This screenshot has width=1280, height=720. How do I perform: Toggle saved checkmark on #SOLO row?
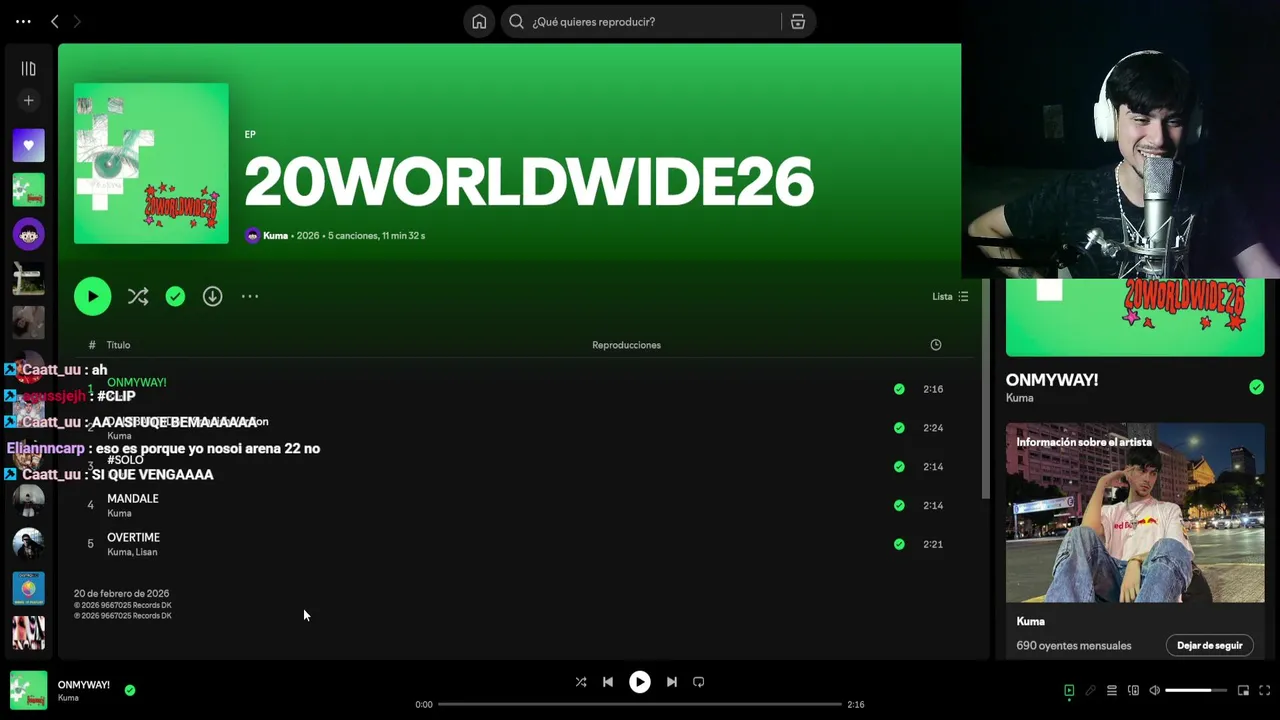[899, 466]
